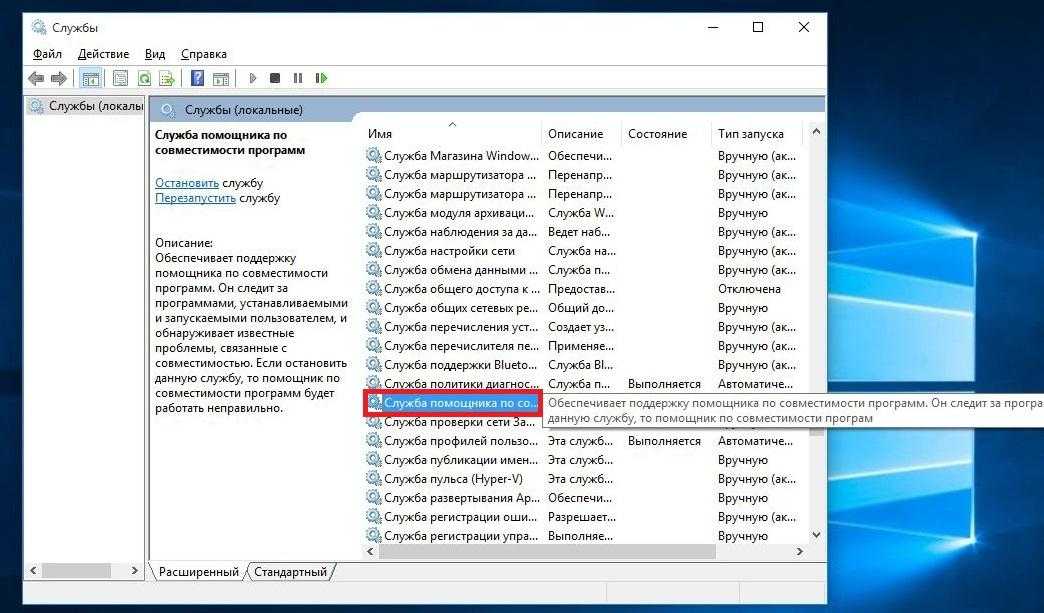
Task: Stop the service with the toolbar stop button
Action: pyautogui.click(x=275, y=78)
